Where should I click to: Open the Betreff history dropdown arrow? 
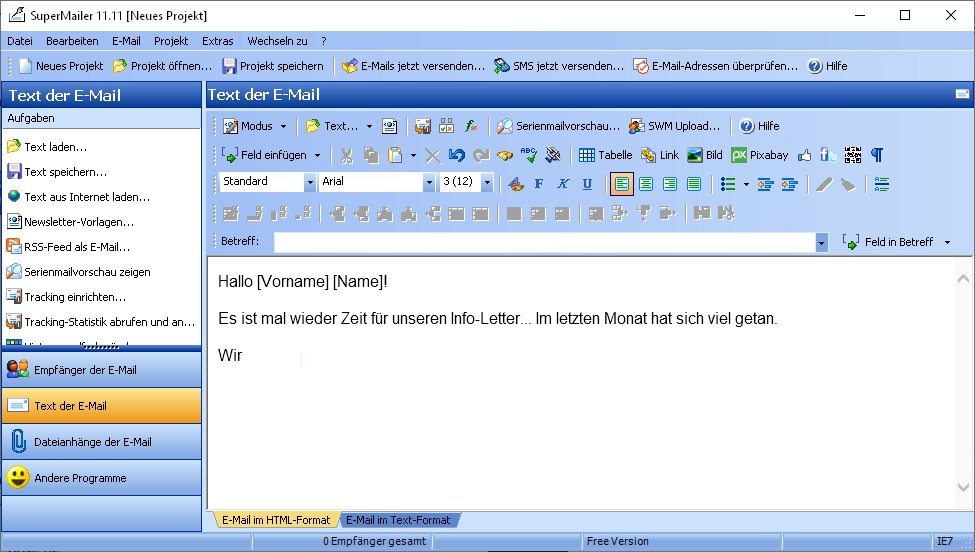(x=821, y=242)
